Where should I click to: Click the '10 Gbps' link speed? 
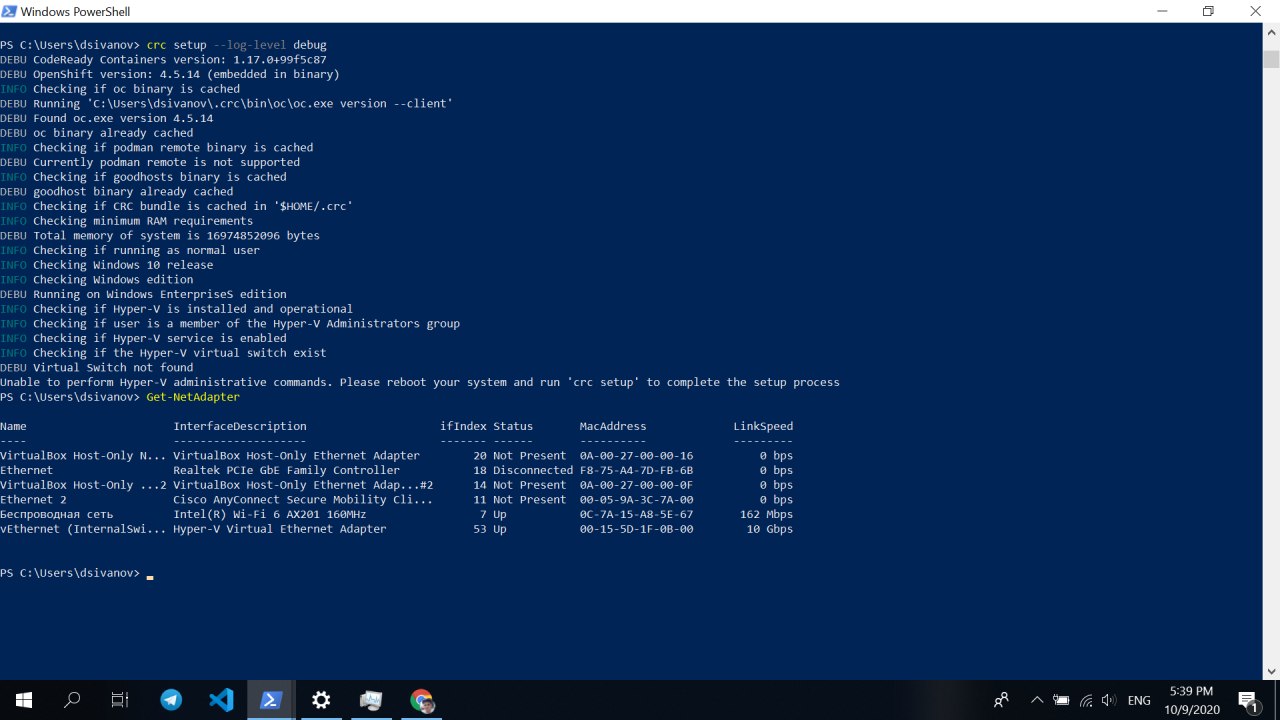pyautogui.click(x=769, y=529)
